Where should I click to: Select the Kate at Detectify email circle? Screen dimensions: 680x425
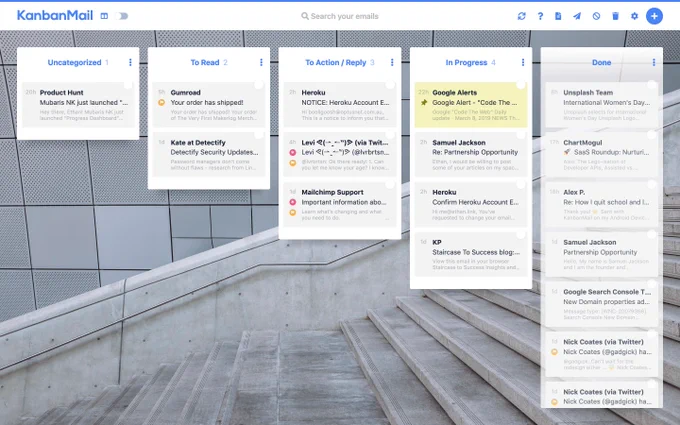click(258, 134)
